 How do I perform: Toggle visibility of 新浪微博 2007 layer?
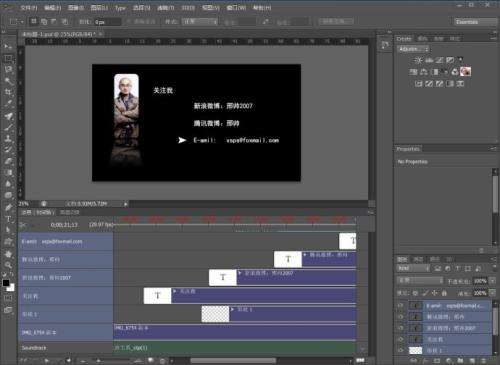401,328
